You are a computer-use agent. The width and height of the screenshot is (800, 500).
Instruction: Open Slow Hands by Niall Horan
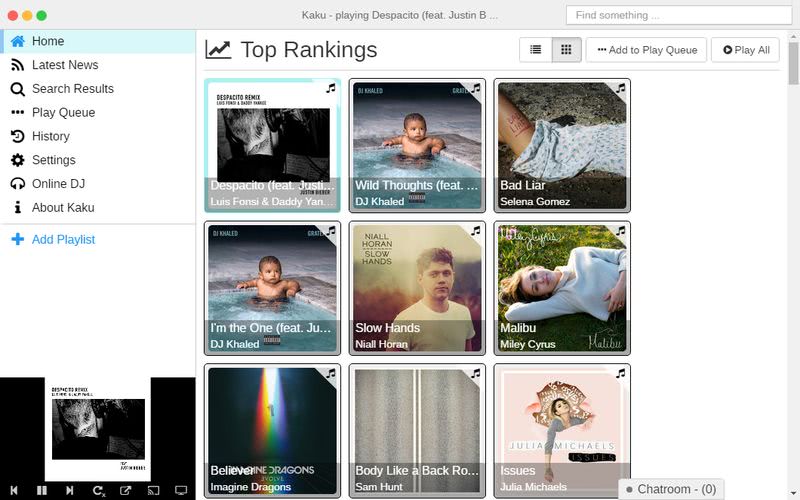(x=417, y=288)
